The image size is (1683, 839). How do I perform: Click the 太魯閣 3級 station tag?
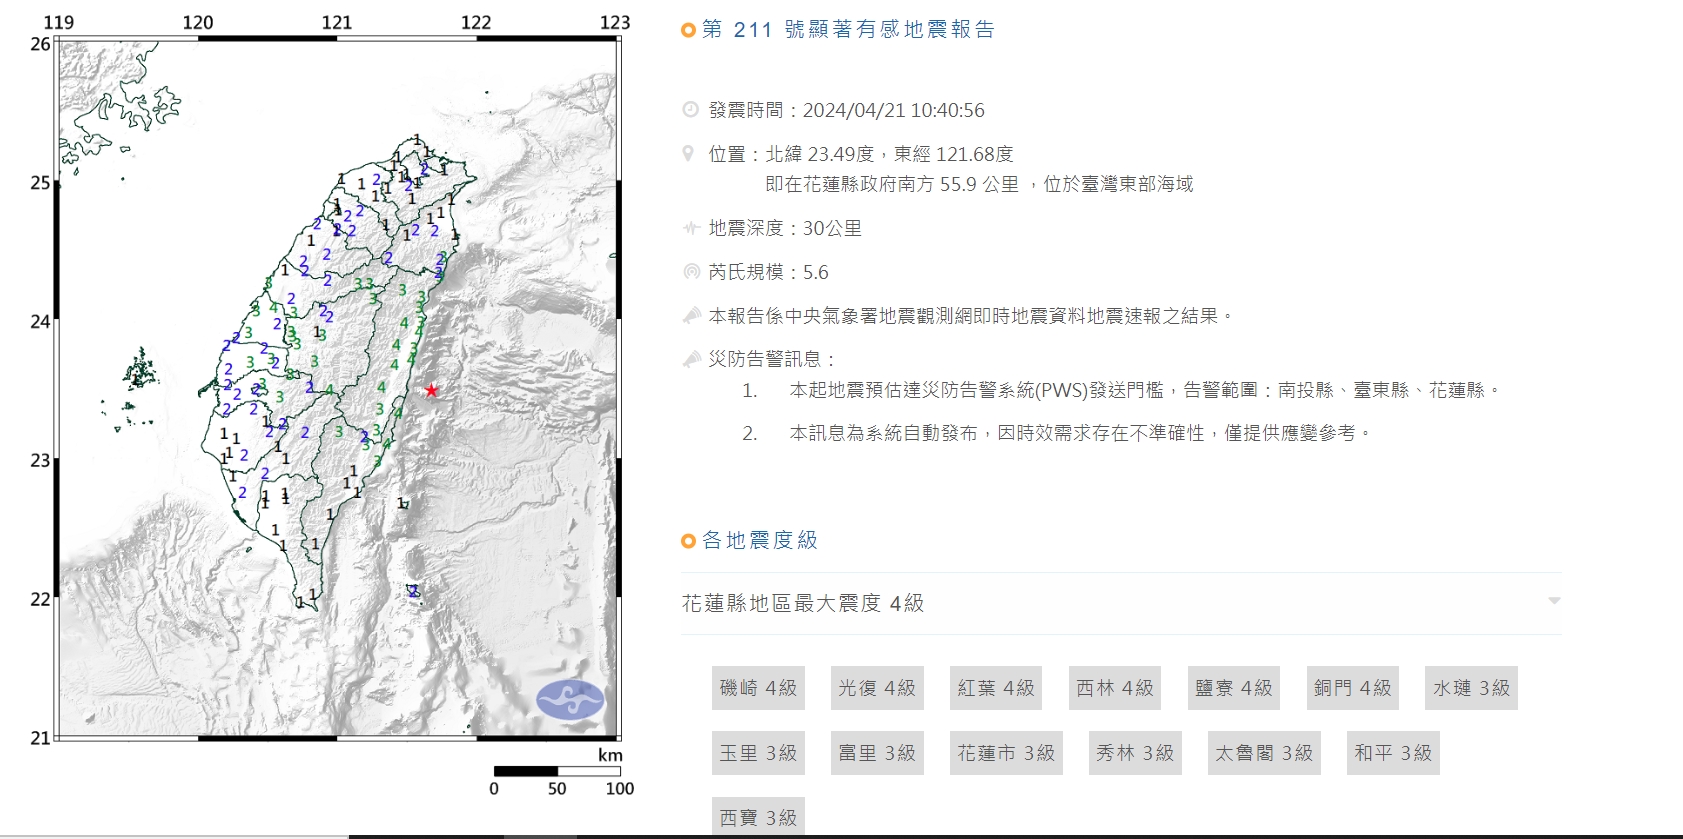pyautogui.click(x=1264, y=753)
